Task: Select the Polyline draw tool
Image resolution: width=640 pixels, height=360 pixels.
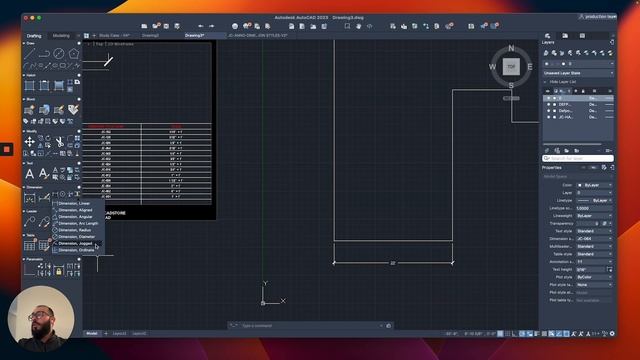Action: (x=44, y=53)
